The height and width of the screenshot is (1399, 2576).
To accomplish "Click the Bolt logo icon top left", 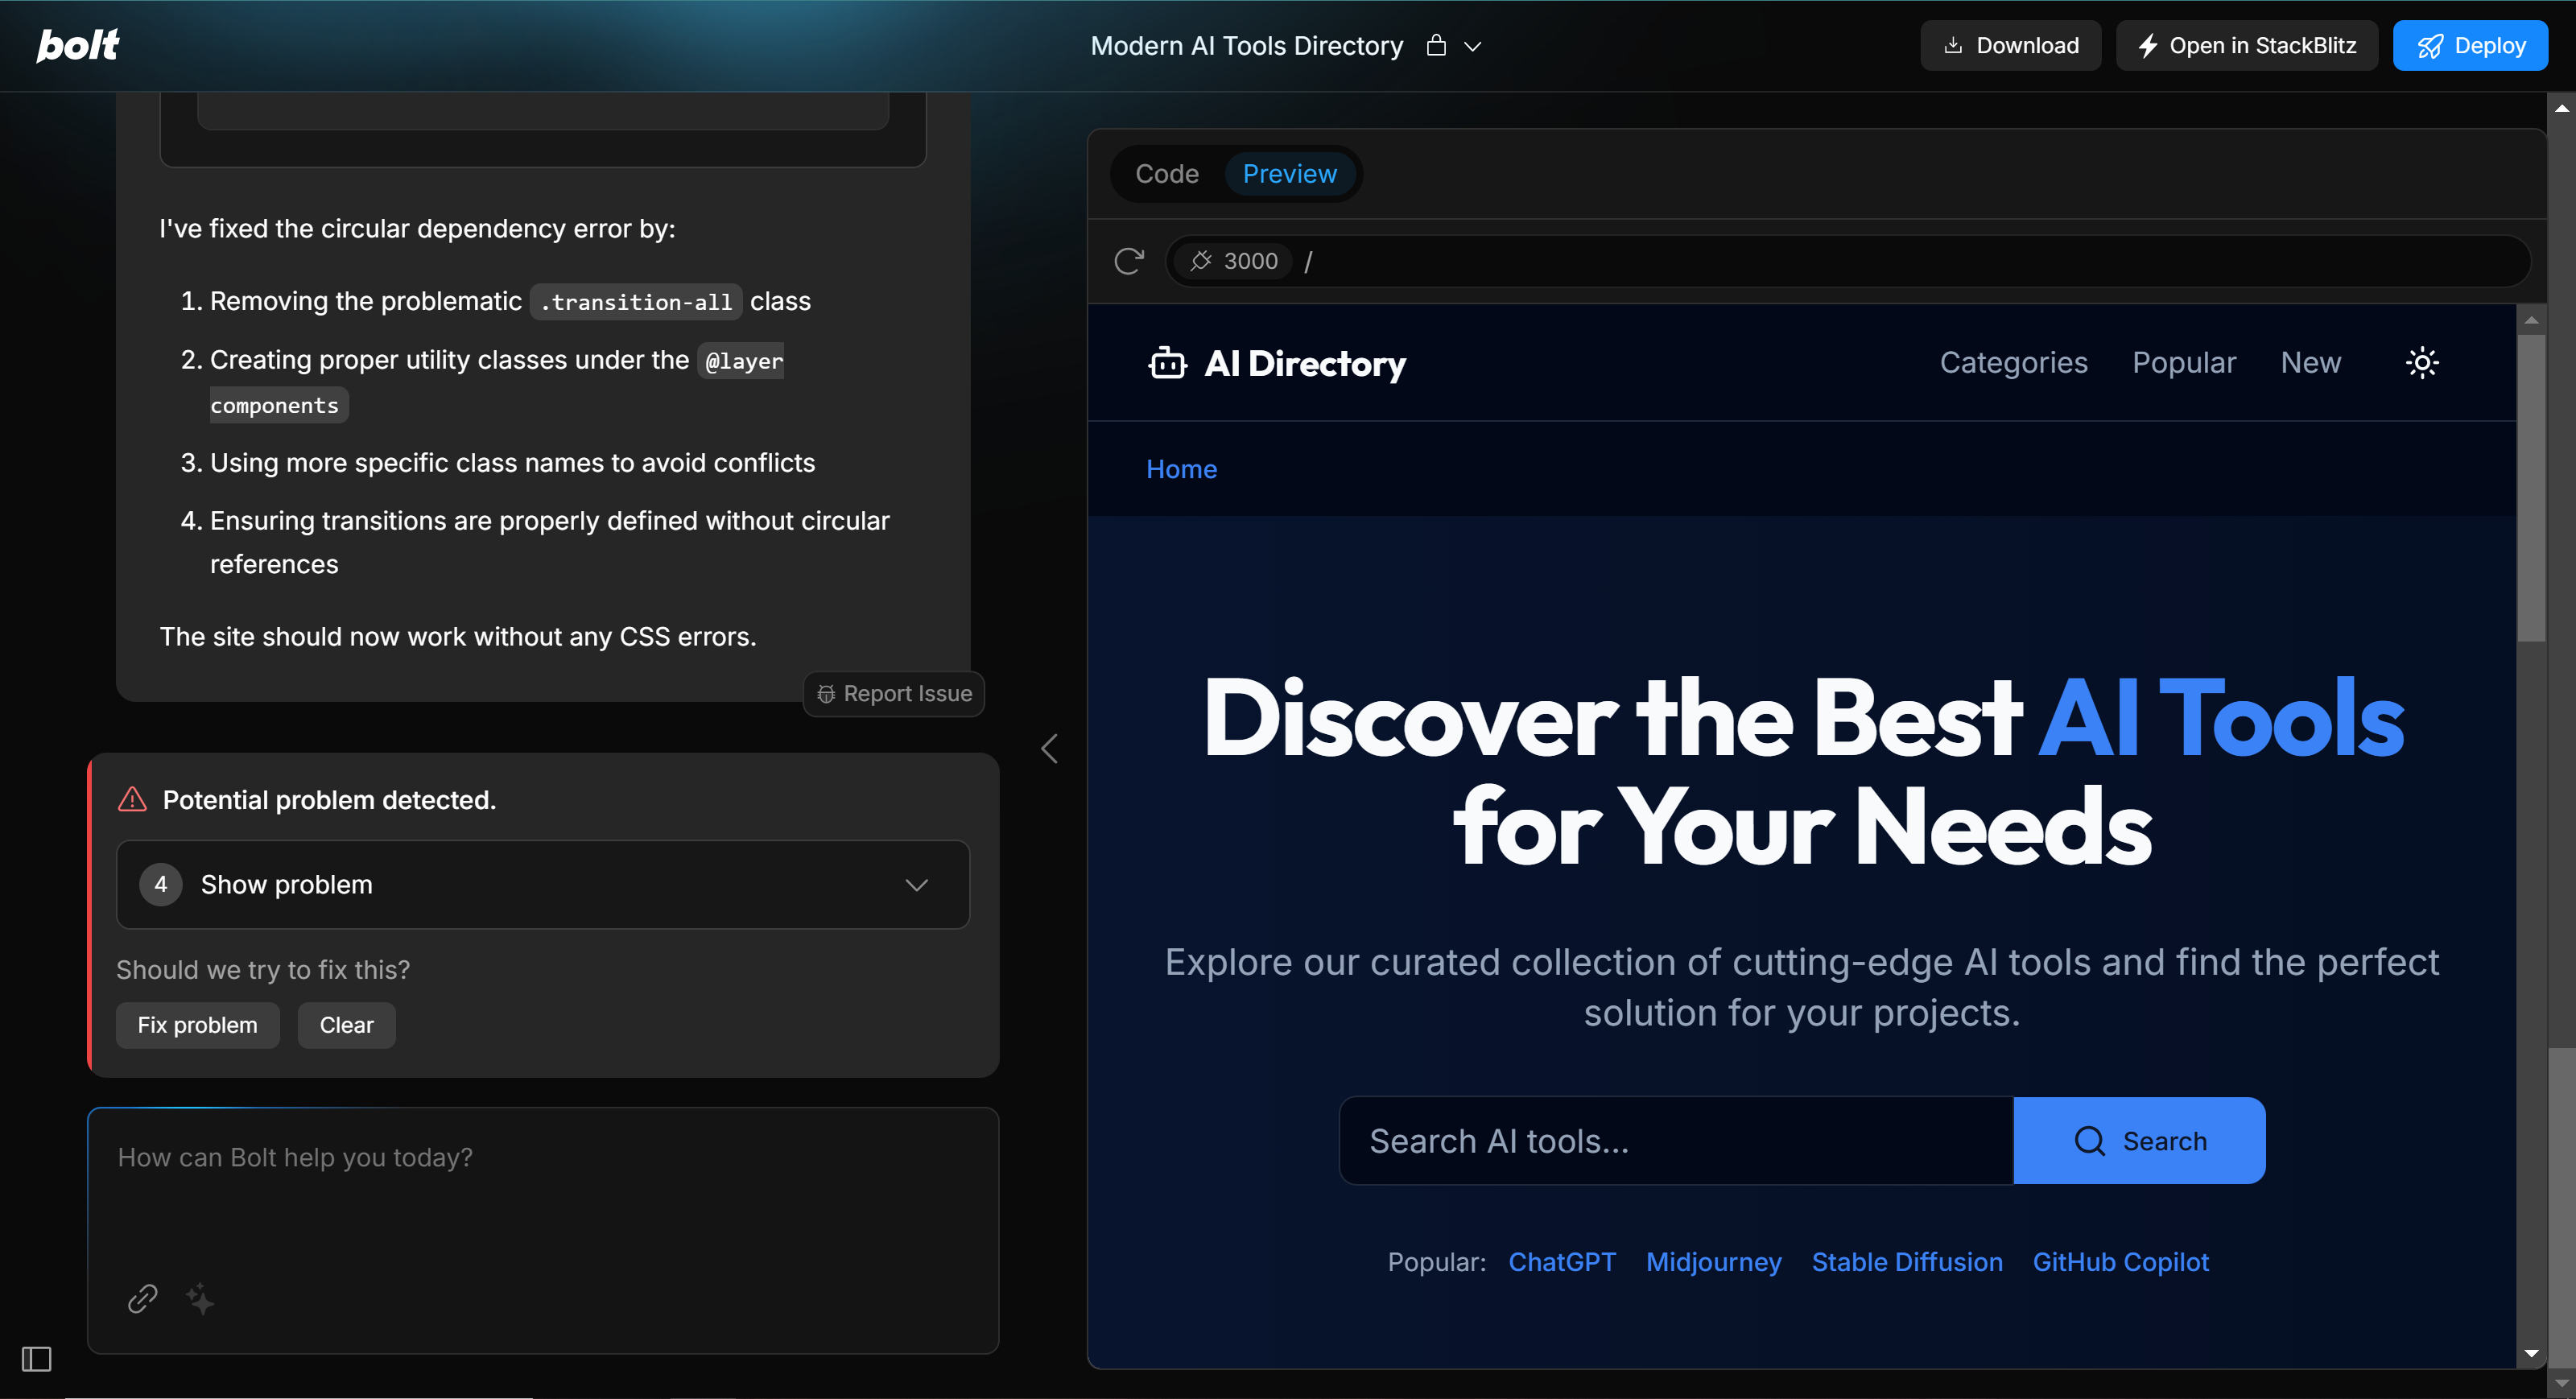I will (79, 45).
